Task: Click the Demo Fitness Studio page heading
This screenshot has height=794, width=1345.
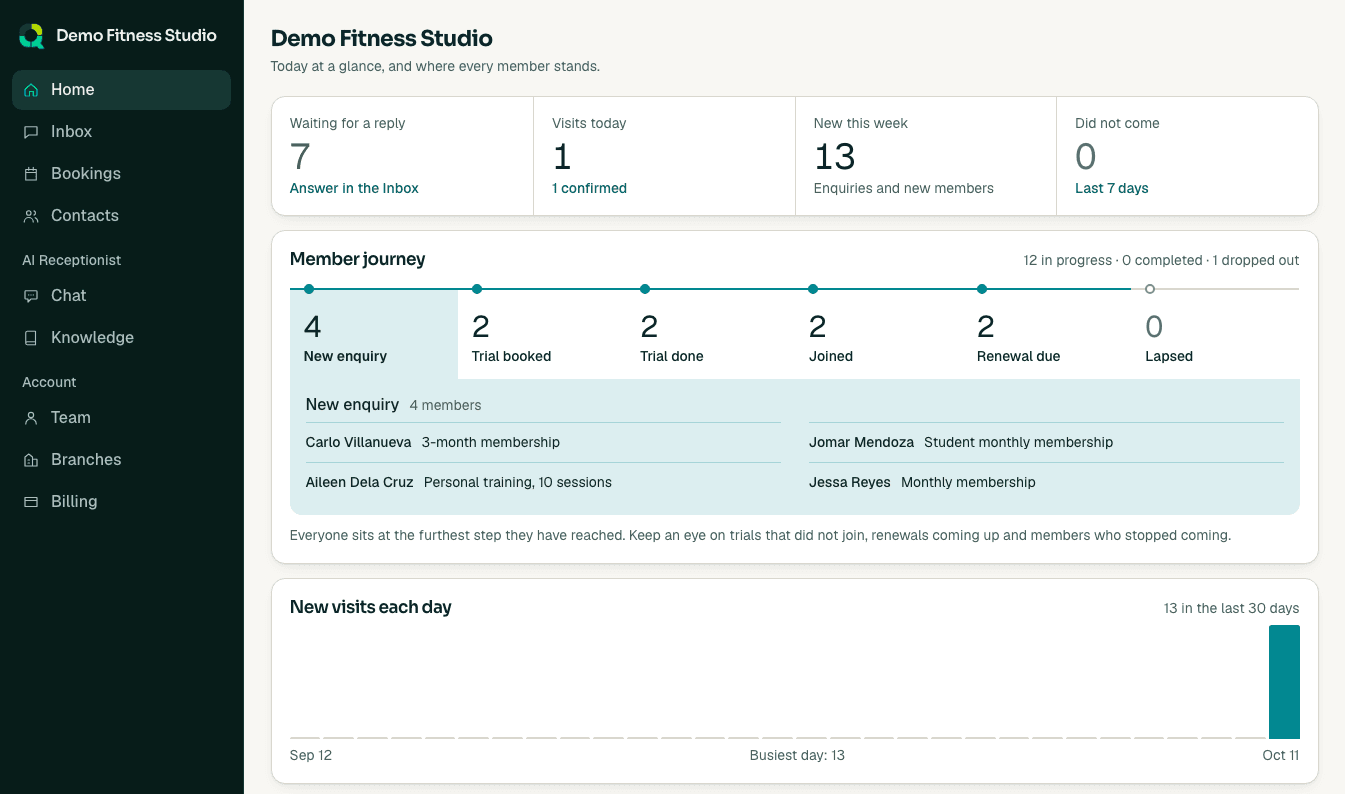Action: coord(382,39)
